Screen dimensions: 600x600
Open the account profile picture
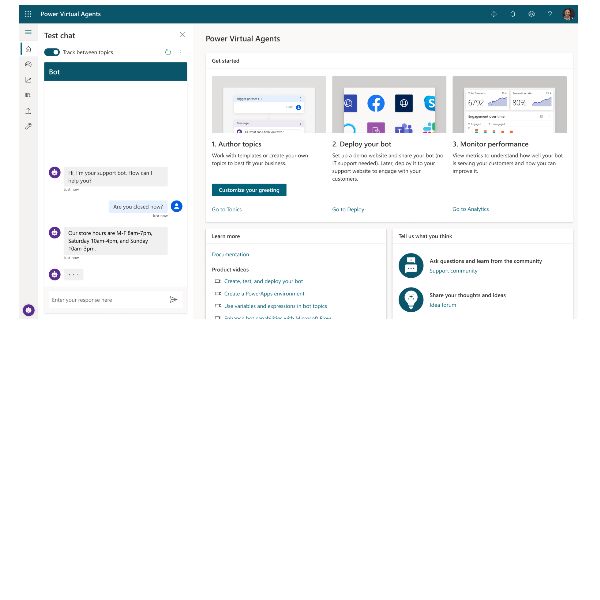pyautogui.click(x=568, y=14)
